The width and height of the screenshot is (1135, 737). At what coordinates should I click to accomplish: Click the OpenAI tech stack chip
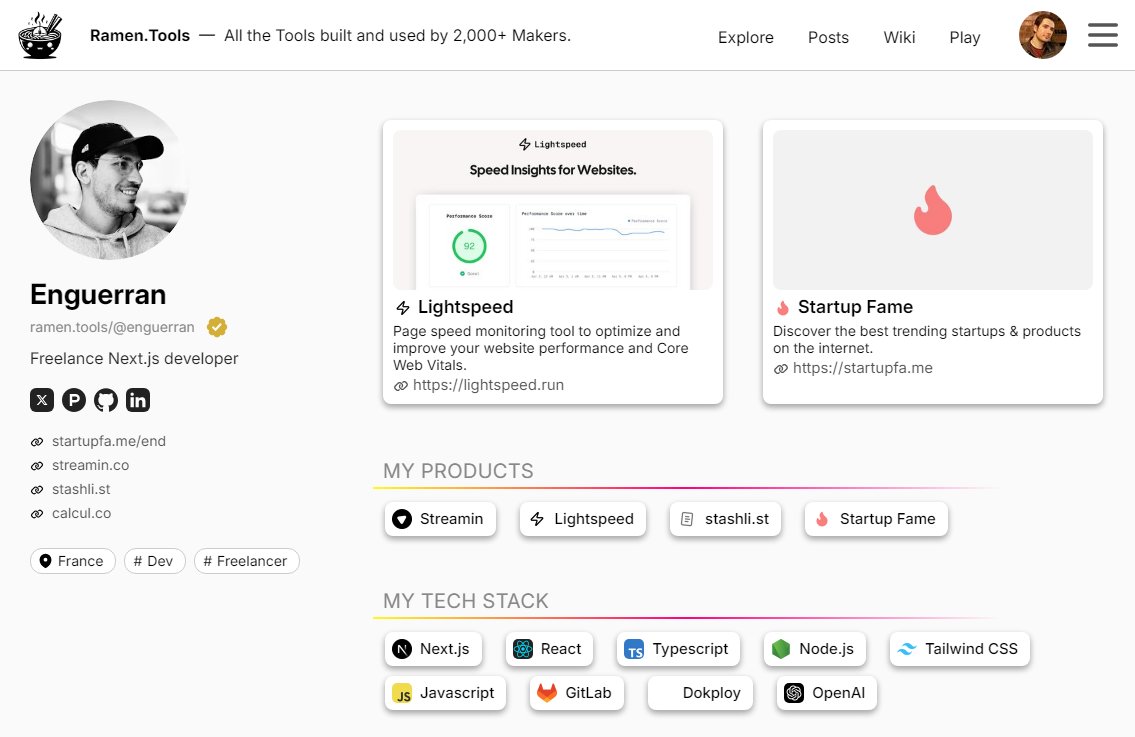click(827, 693)
